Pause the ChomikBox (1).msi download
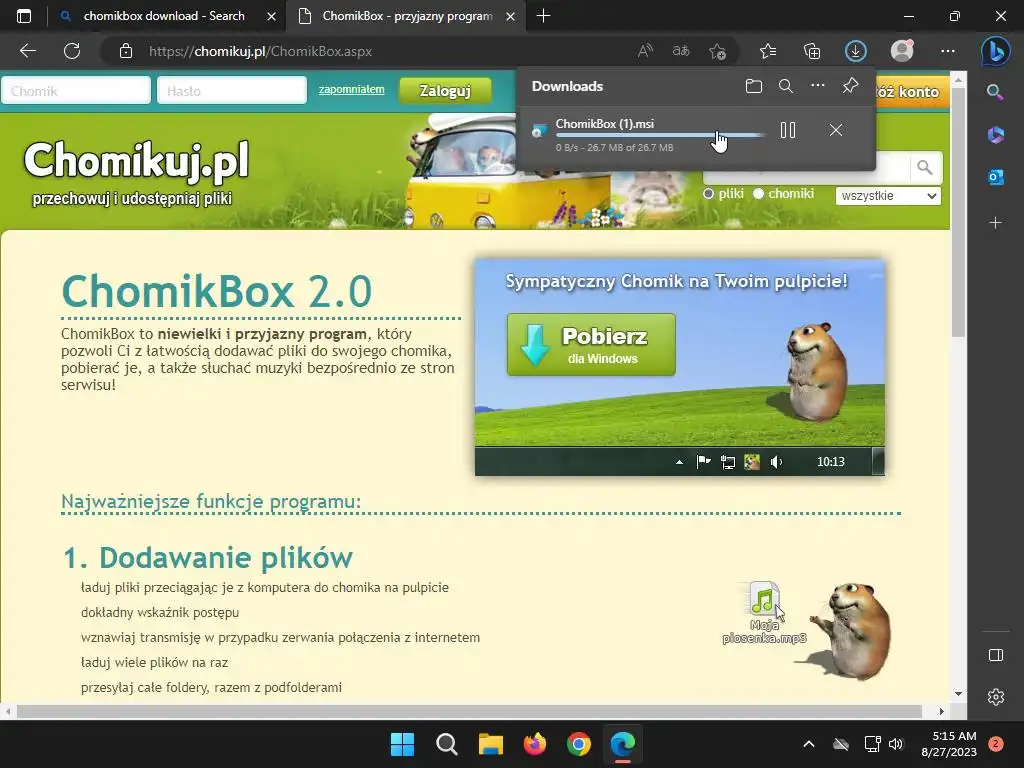The image size is (1024, 768). (788, 130)
